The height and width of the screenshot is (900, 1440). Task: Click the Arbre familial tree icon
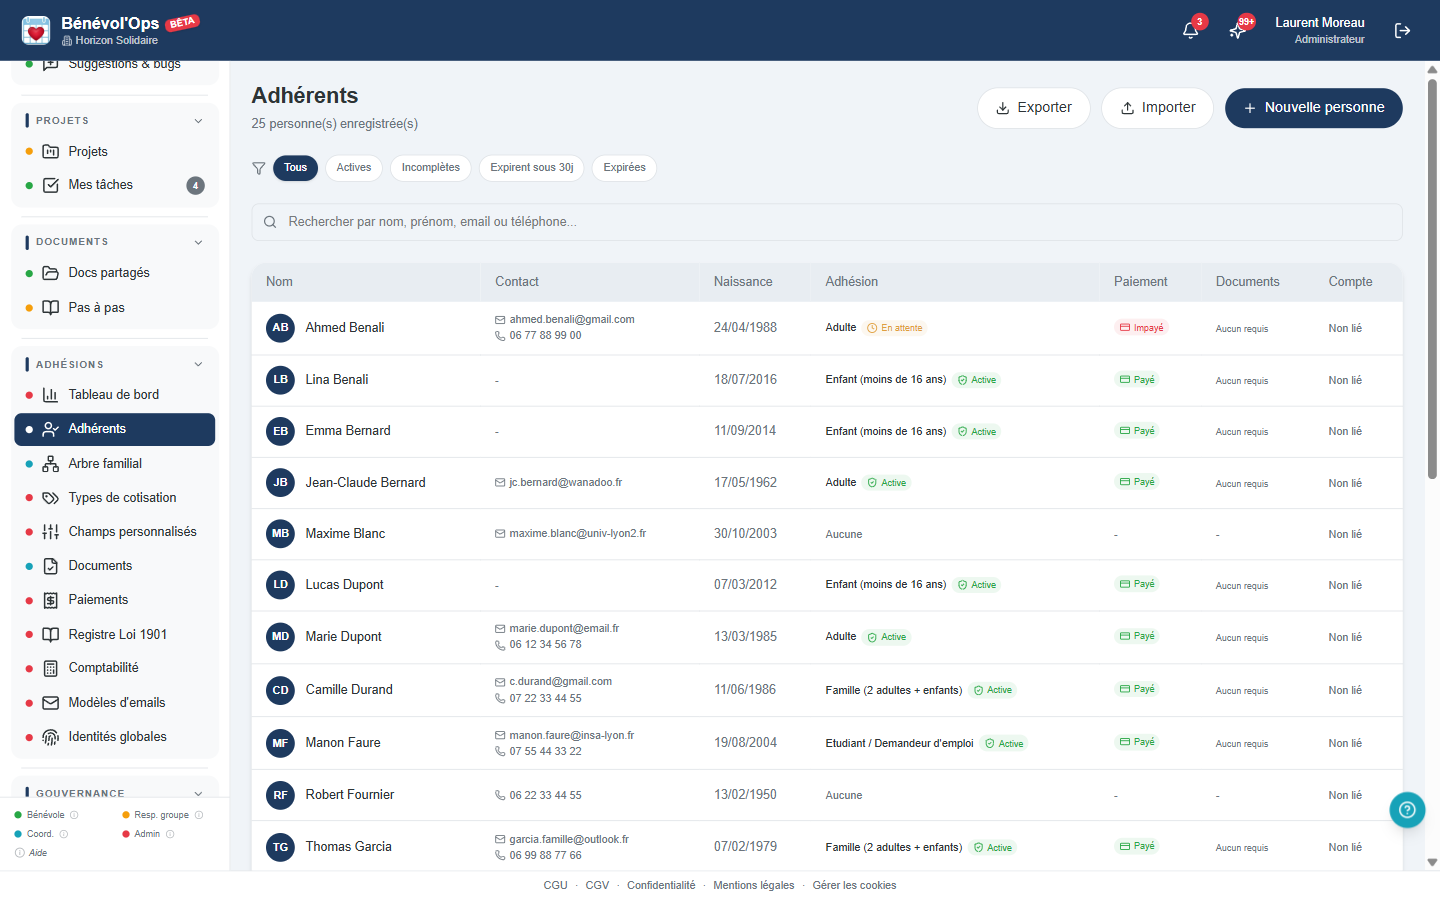pyautogui.click(x=51, y=464)
